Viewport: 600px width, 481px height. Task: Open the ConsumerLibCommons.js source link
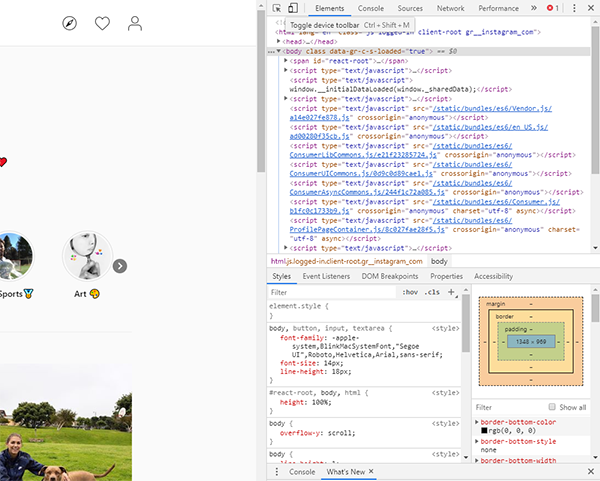(x=363, y=155)
